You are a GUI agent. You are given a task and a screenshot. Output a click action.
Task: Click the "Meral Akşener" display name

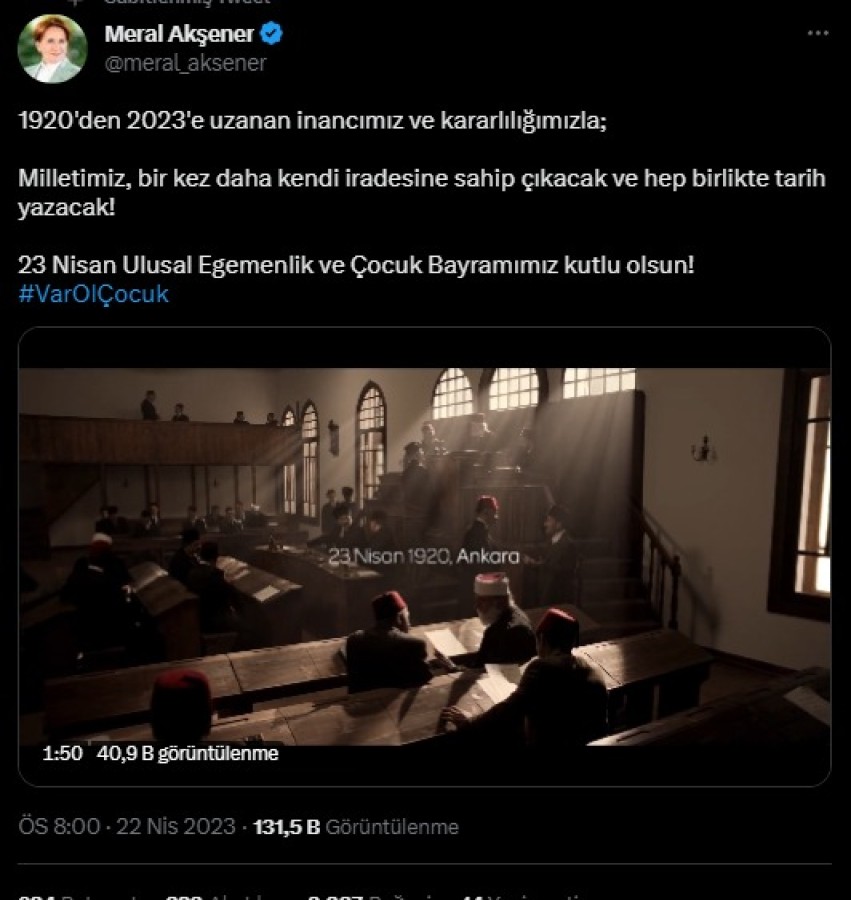[x=179, y=35]
